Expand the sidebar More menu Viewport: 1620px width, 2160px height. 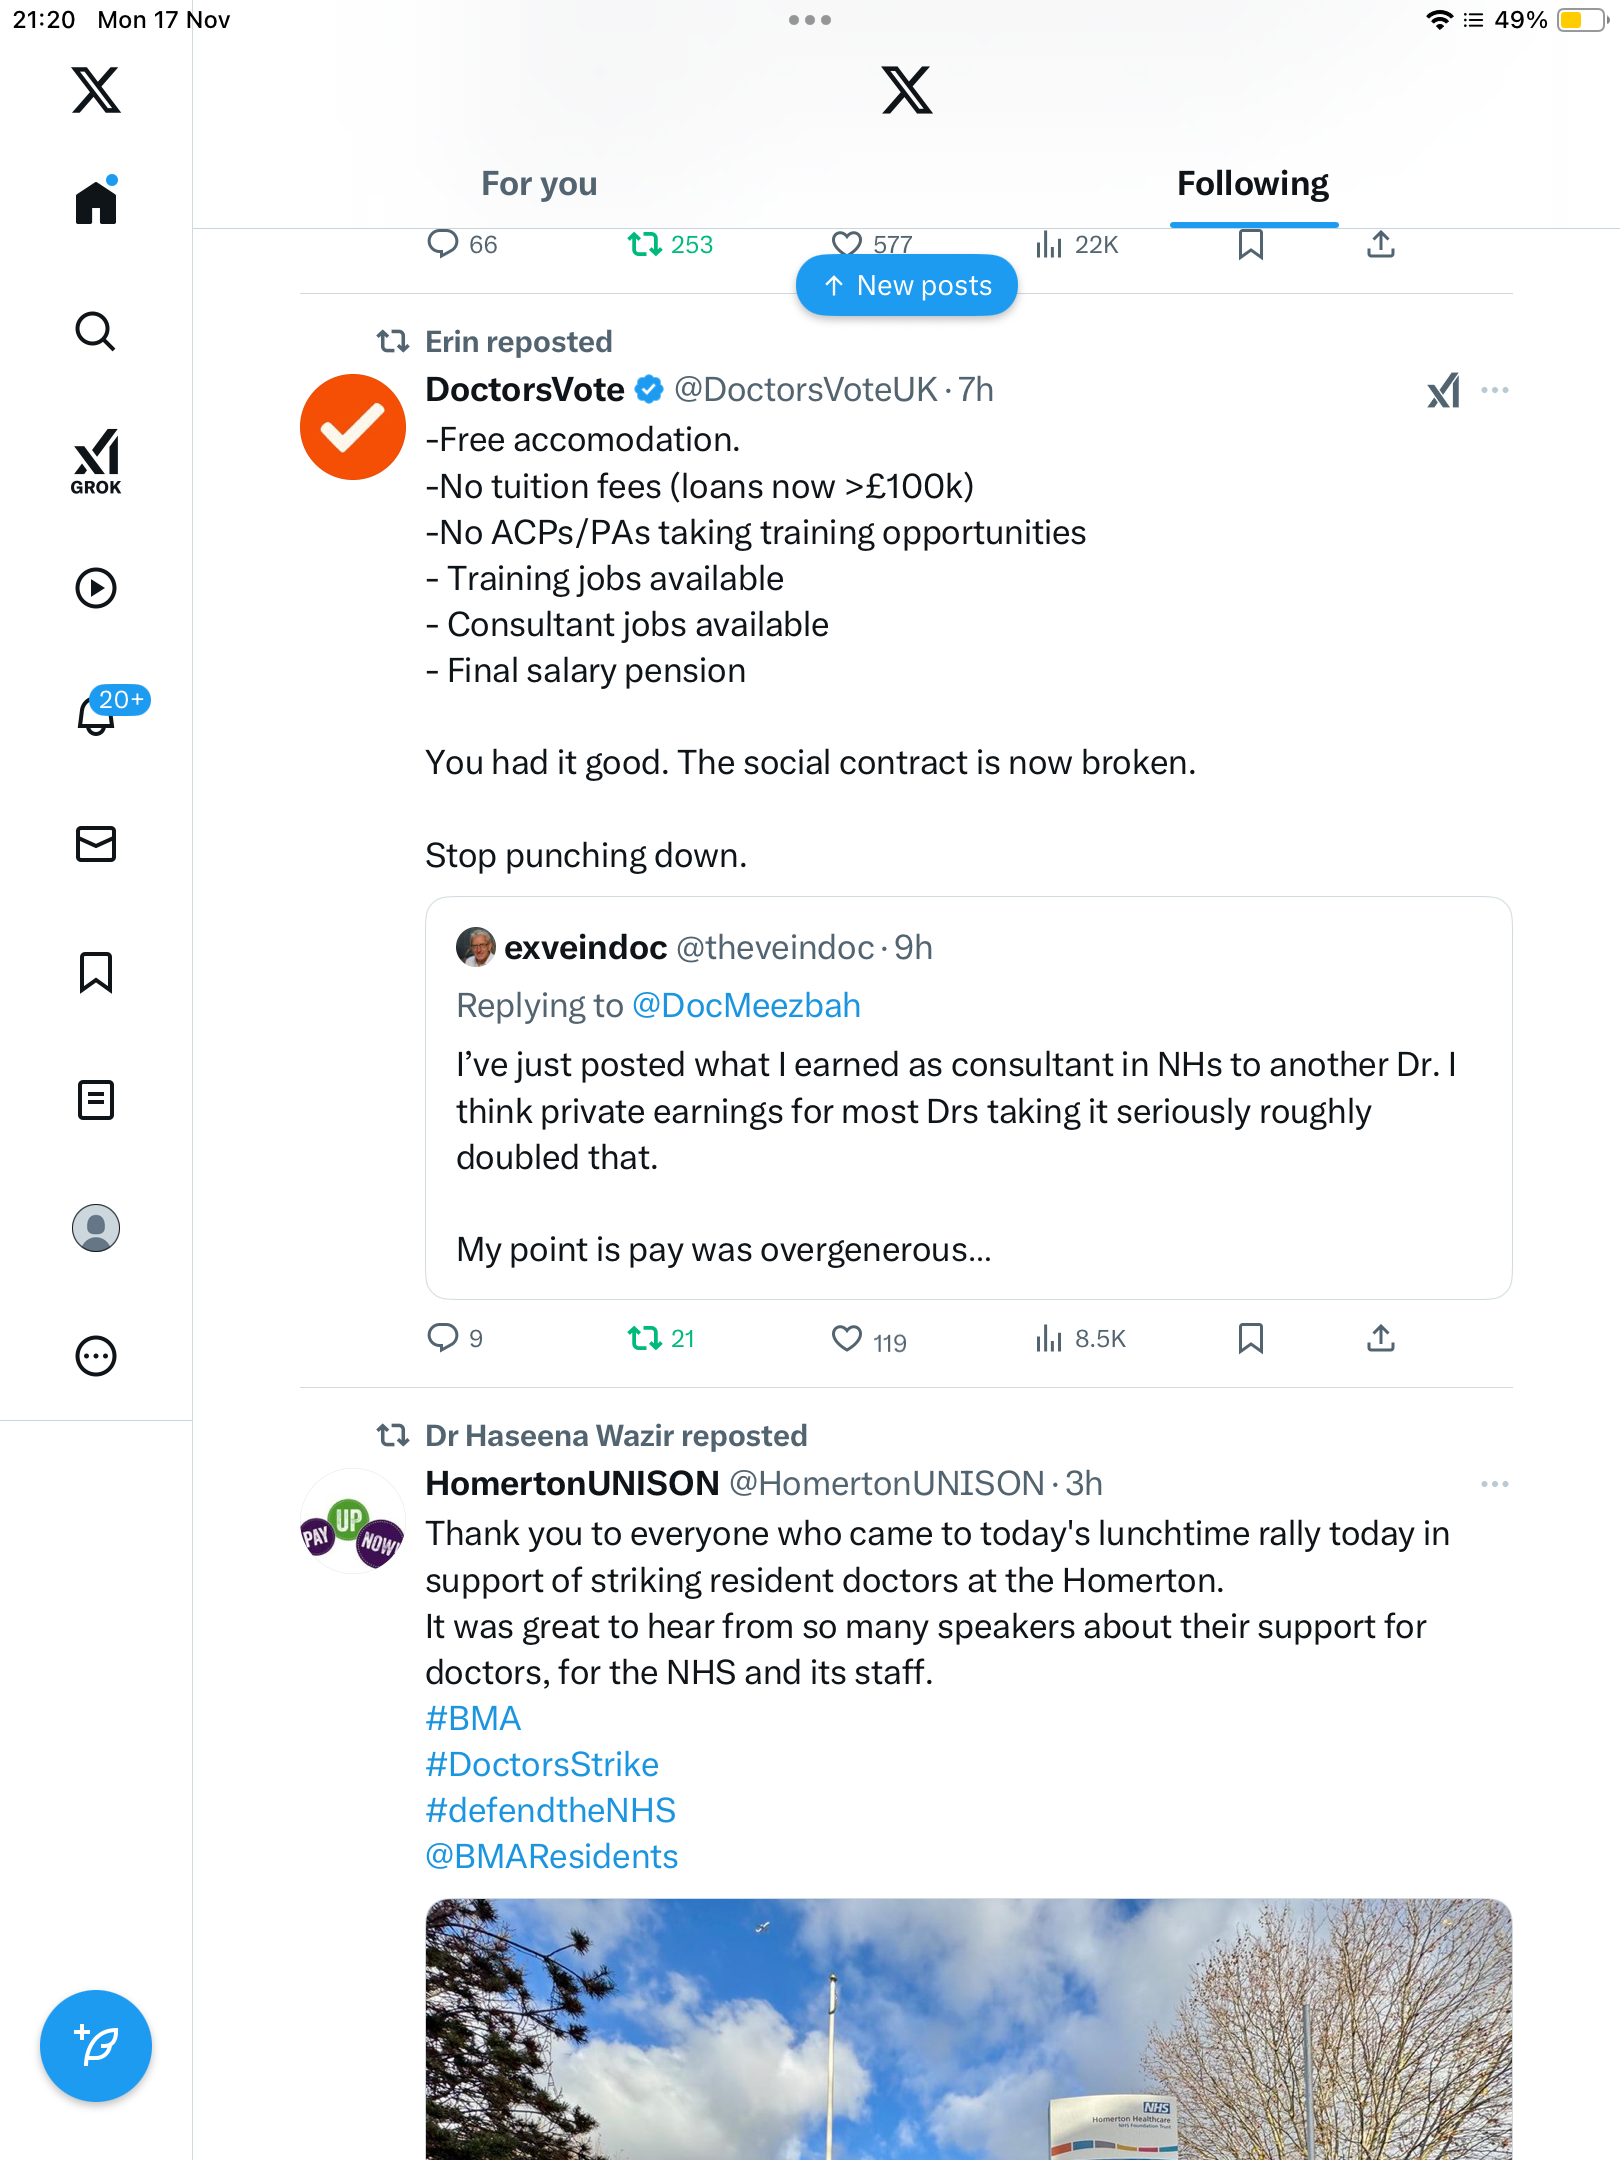point(96,1356)
